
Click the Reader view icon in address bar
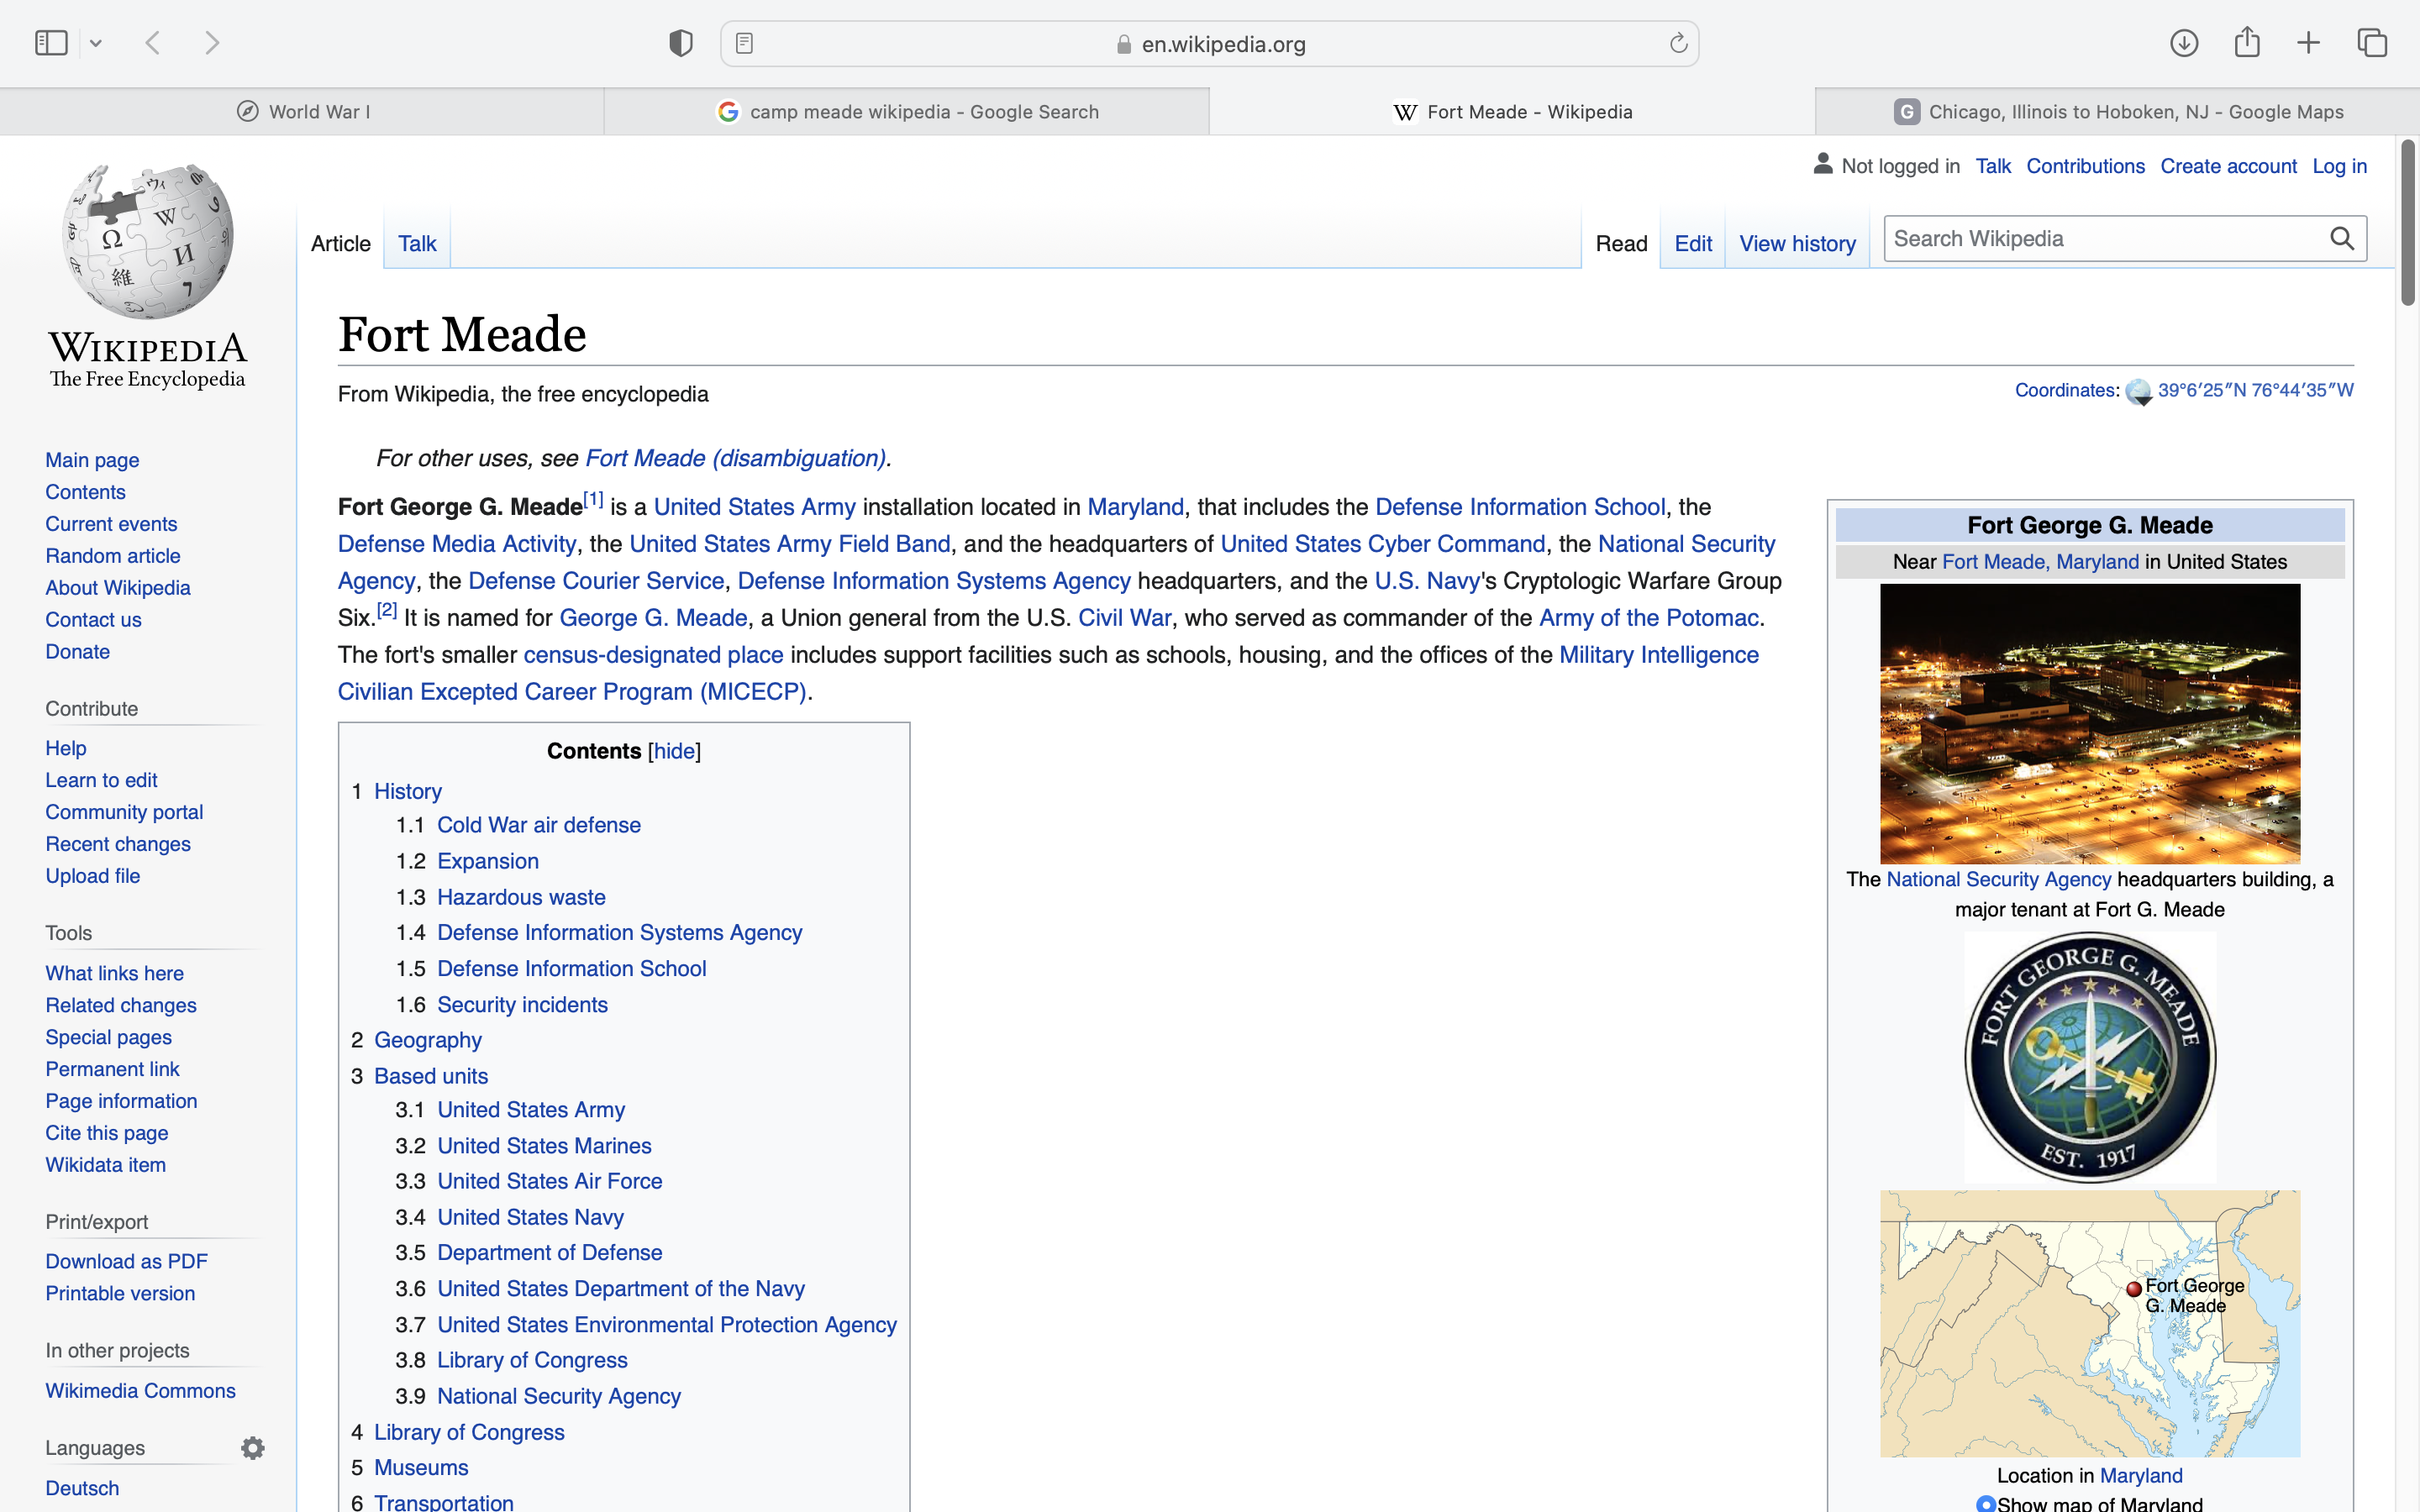[744, 43]
